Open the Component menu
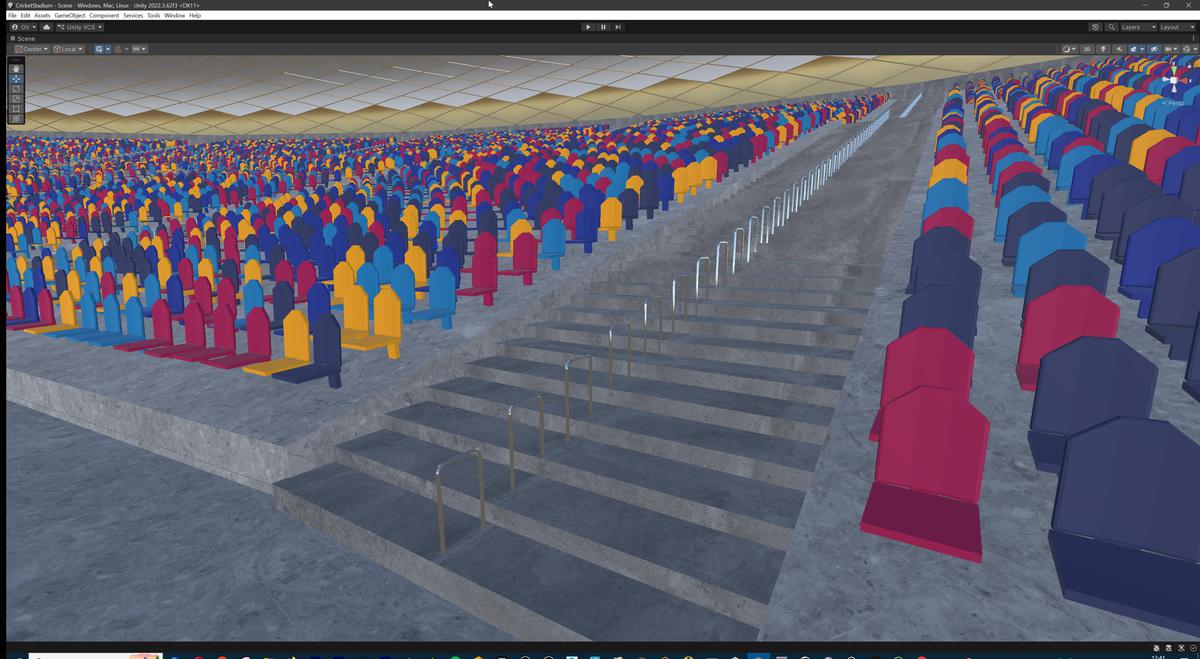1200x659 pixels. click(x=104, y=15)
